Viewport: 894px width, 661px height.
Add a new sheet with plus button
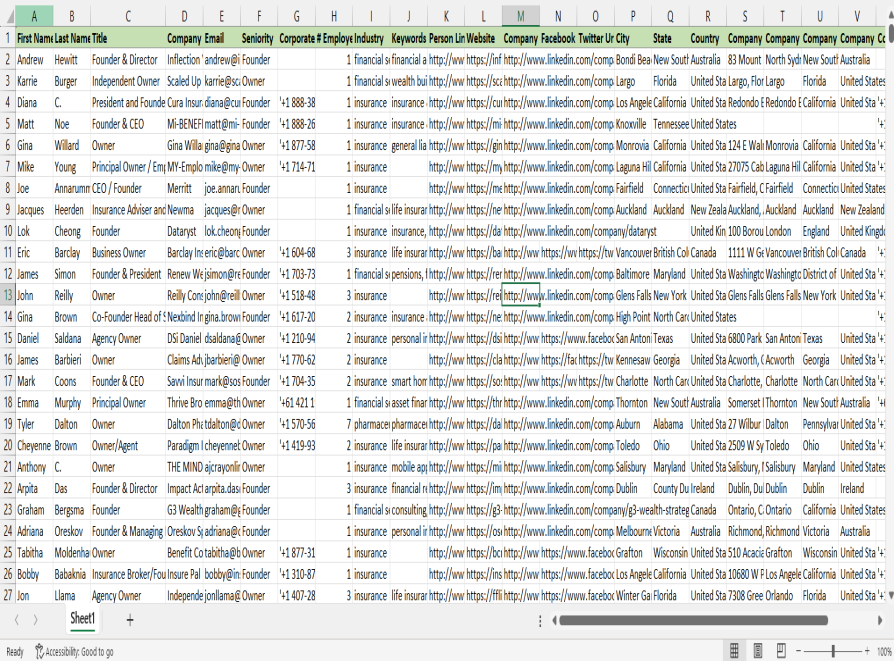click(x=129, y=620)
